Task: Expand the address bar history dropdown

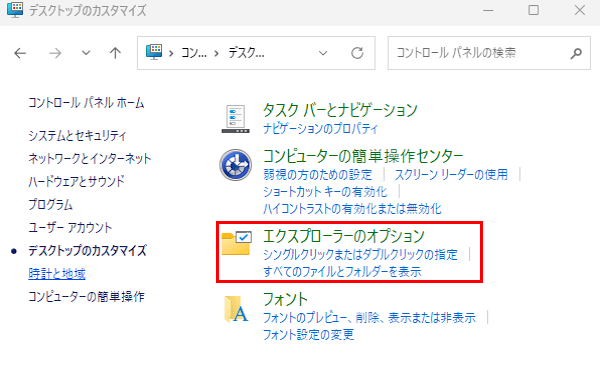Action: (323, 53)
